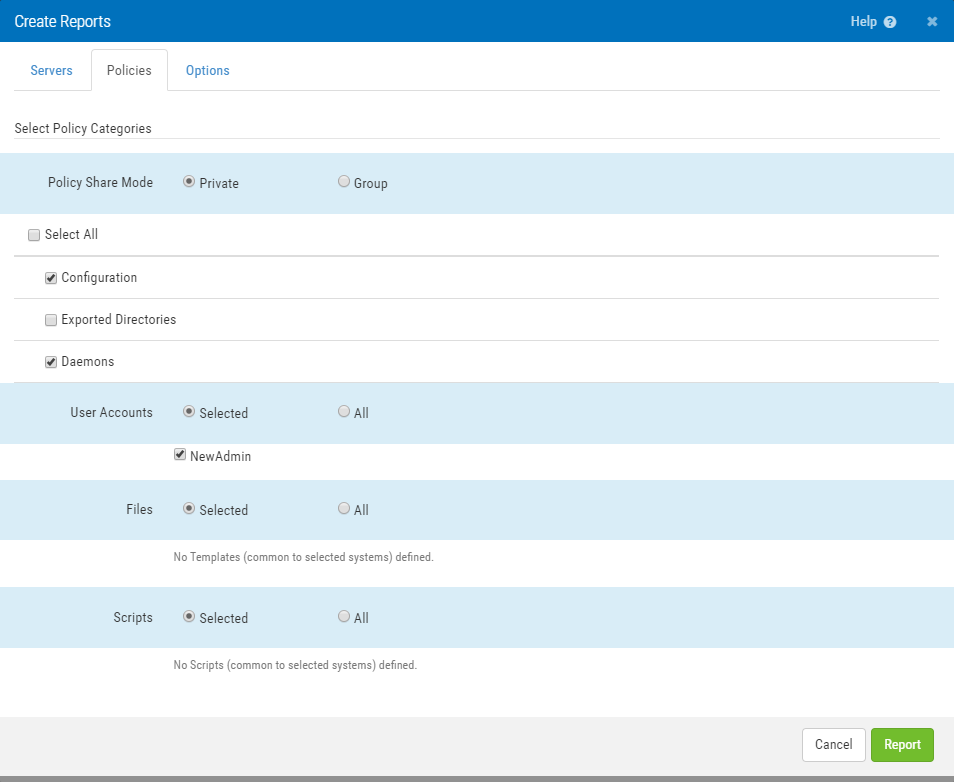Check the Select All checkbox
The image size is (954, 782).
[34, 235]
